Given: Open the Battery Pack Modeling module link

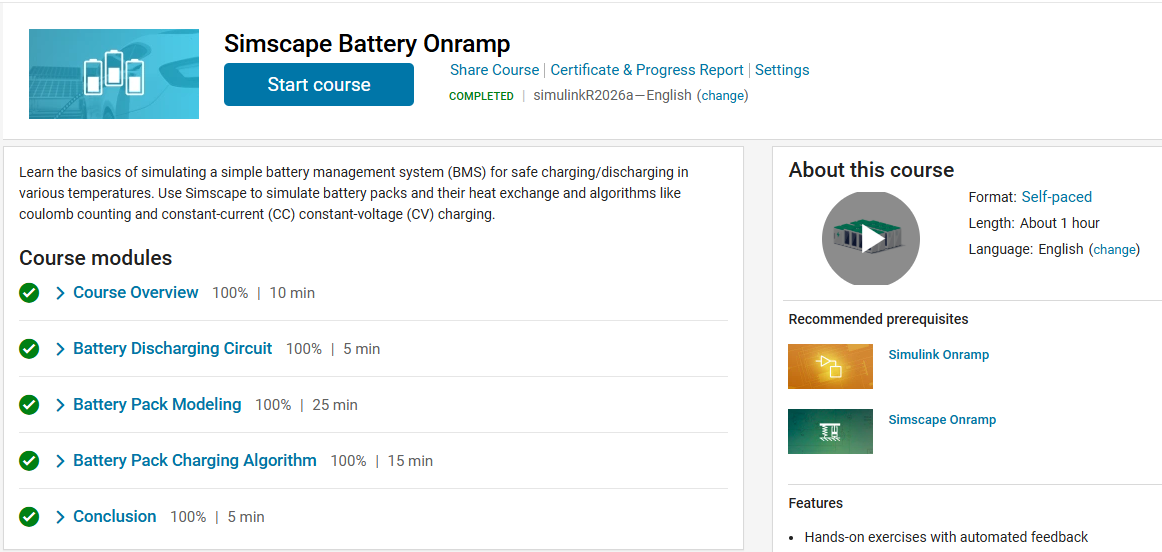Looking at the screenshot, I should pyautogui.click(x=157, y=405).
